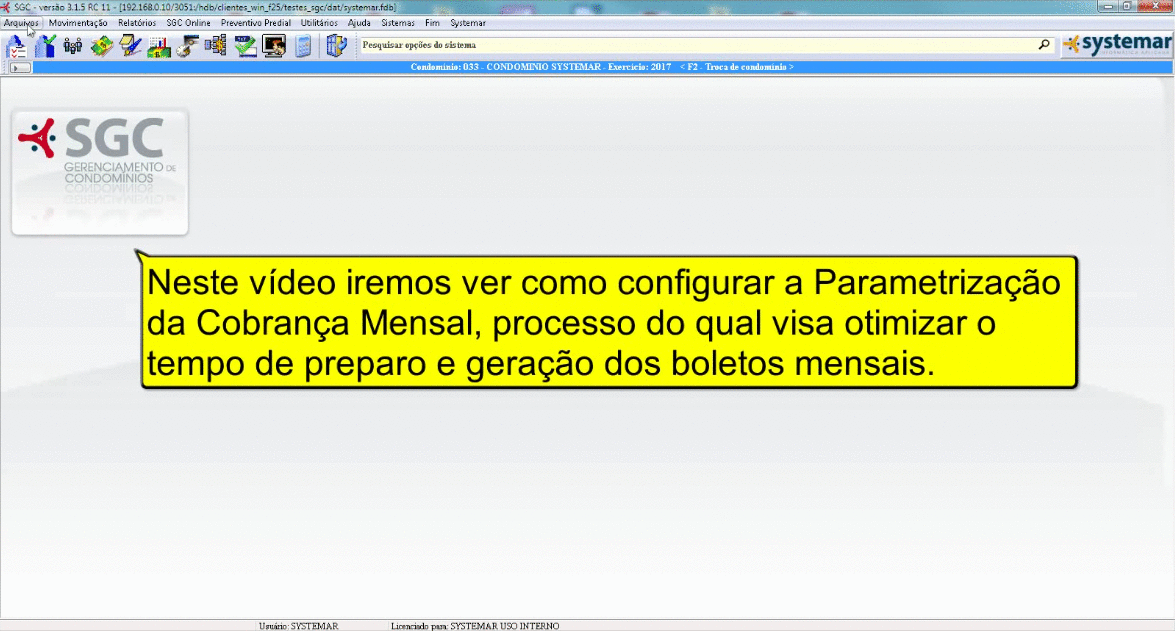
Task: Open the Relatórios menu
Action: click(x=137, y=22)
